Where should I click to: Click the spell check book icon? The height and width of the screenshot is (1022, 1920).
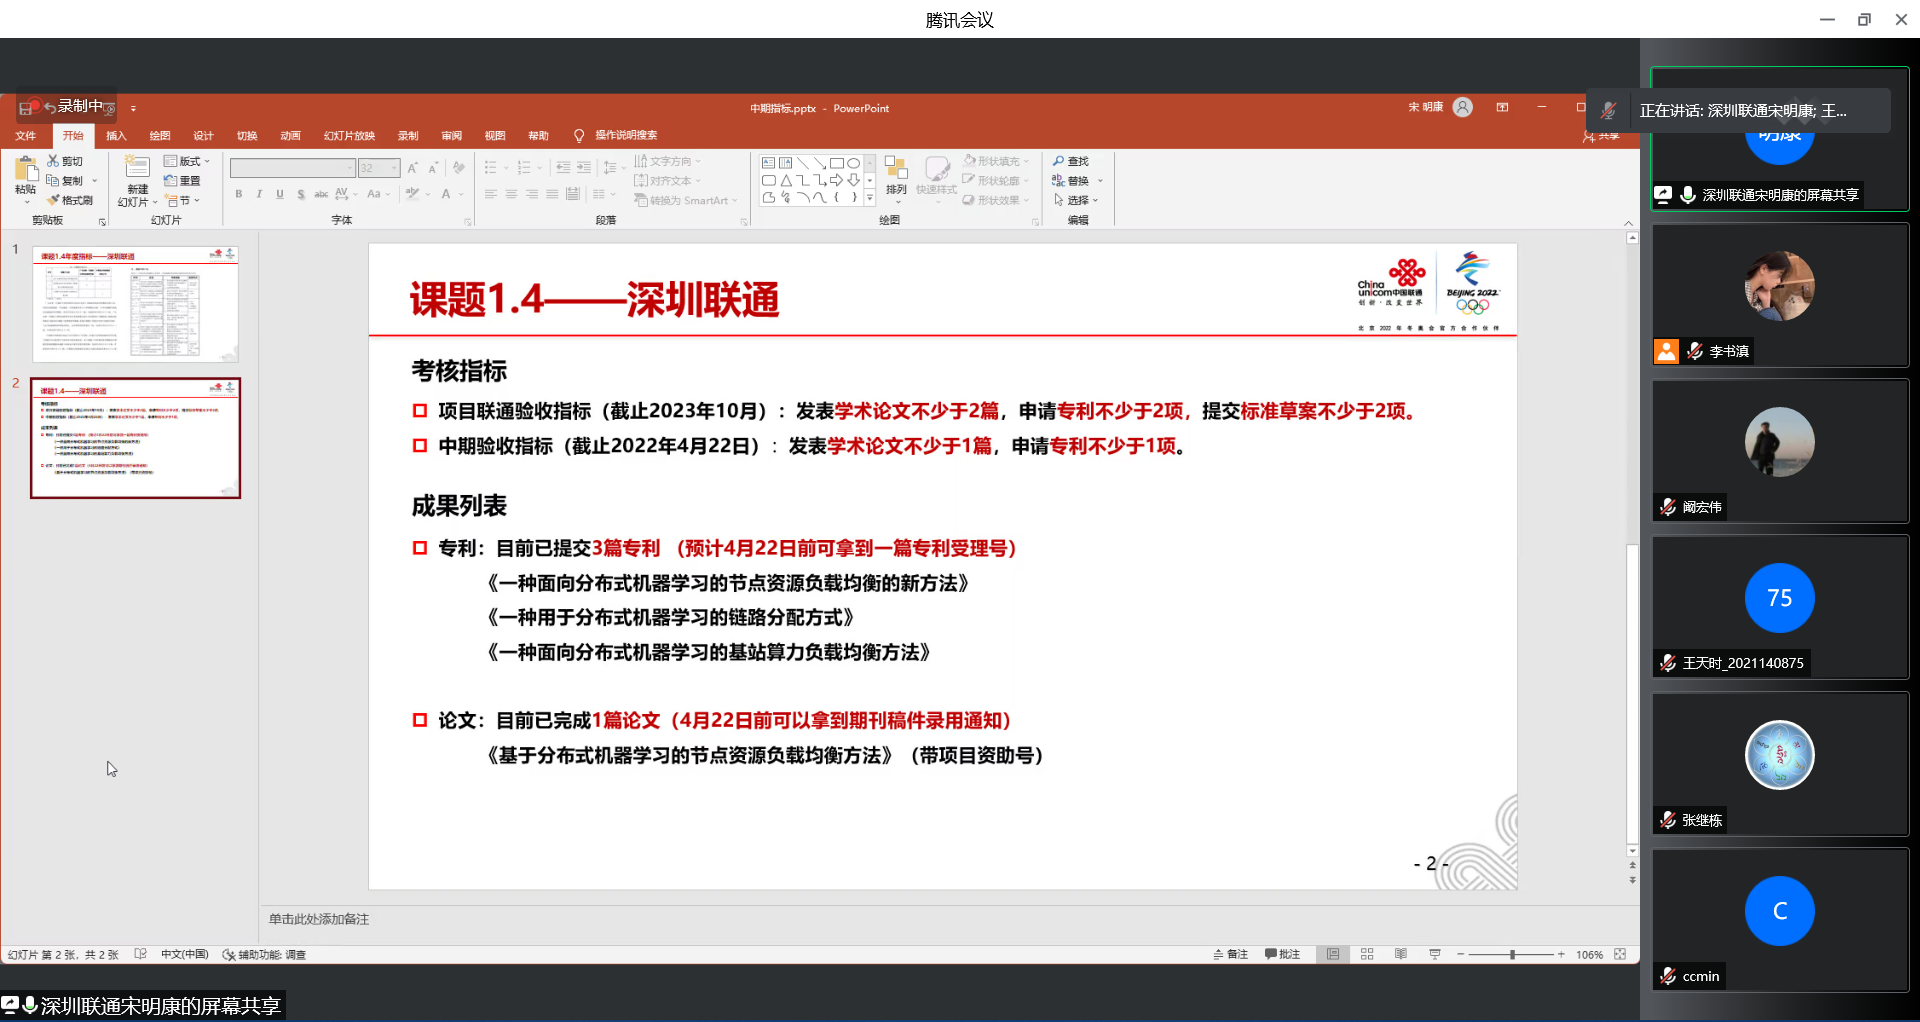[140, 954]
